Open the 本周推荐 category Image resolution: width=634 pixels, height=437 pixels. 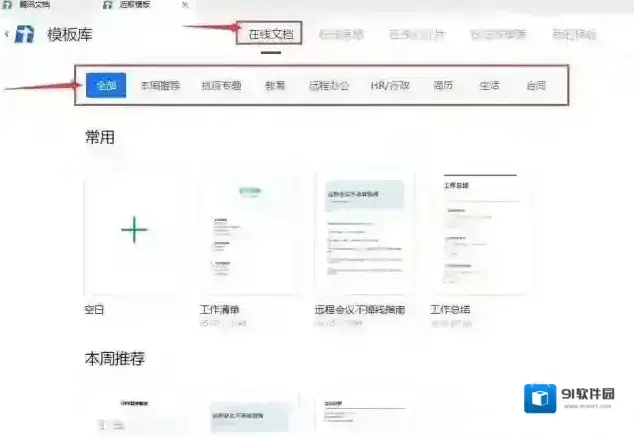click(160, 86)
